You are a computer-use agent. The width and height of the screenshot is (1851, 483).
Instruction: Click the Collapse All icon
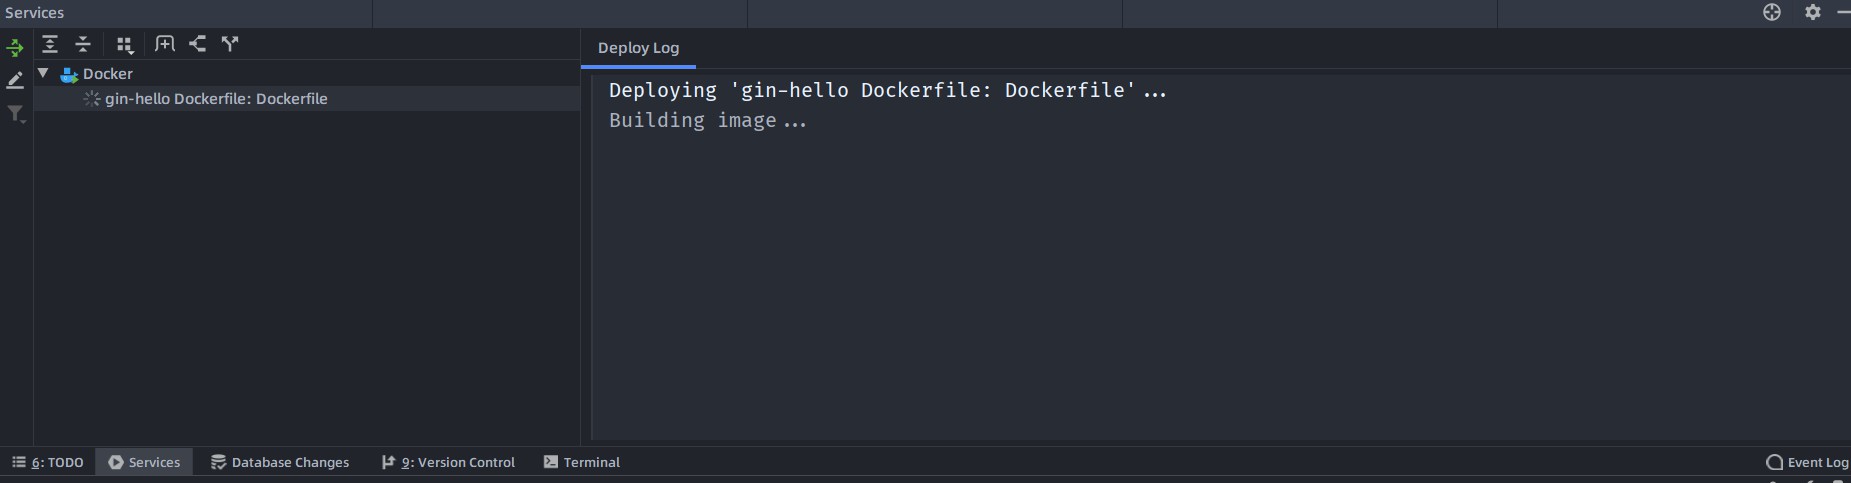83,44
